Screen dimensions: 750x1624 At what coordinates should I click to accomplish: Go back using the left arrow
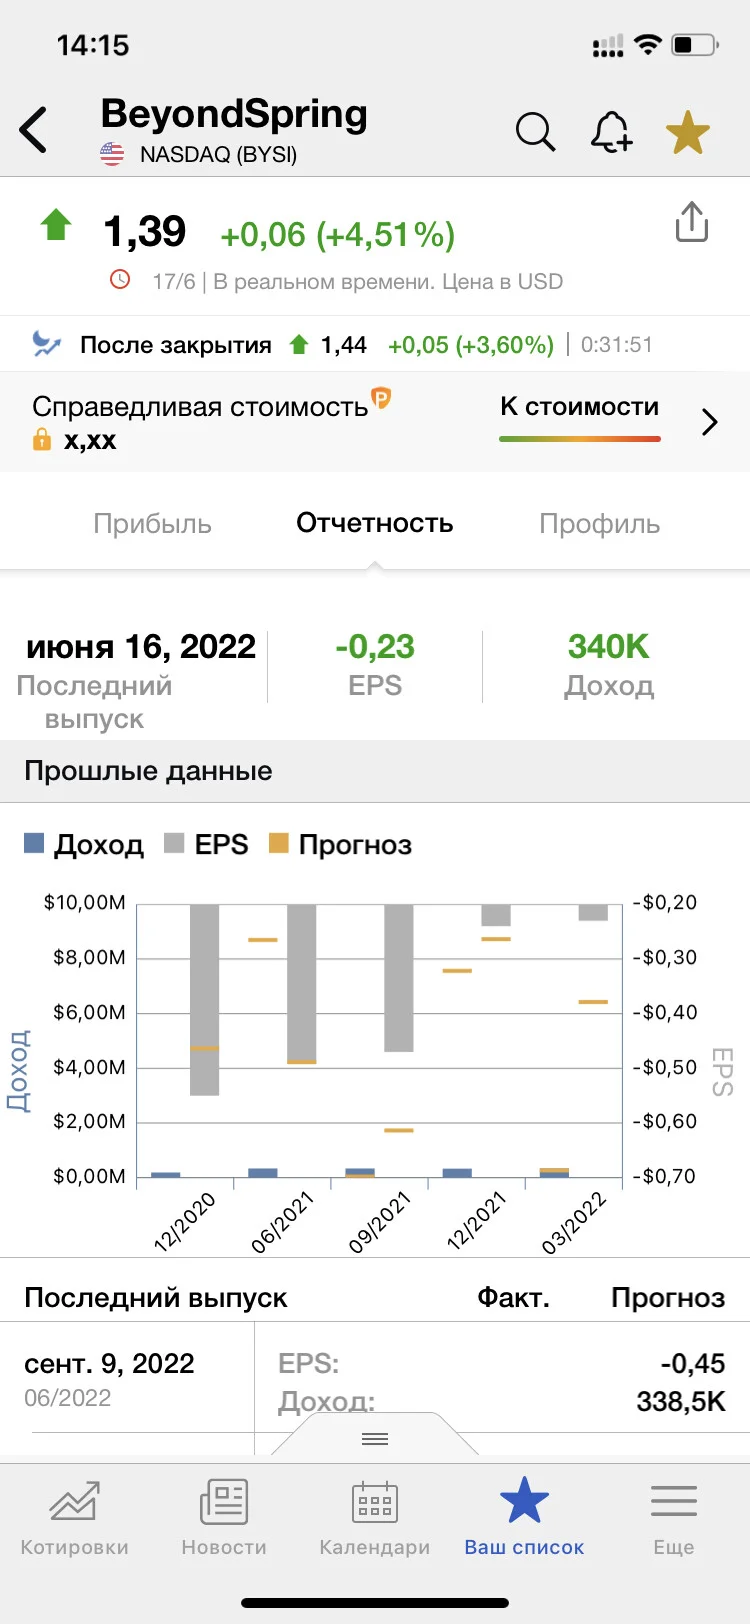pos(33,130)
